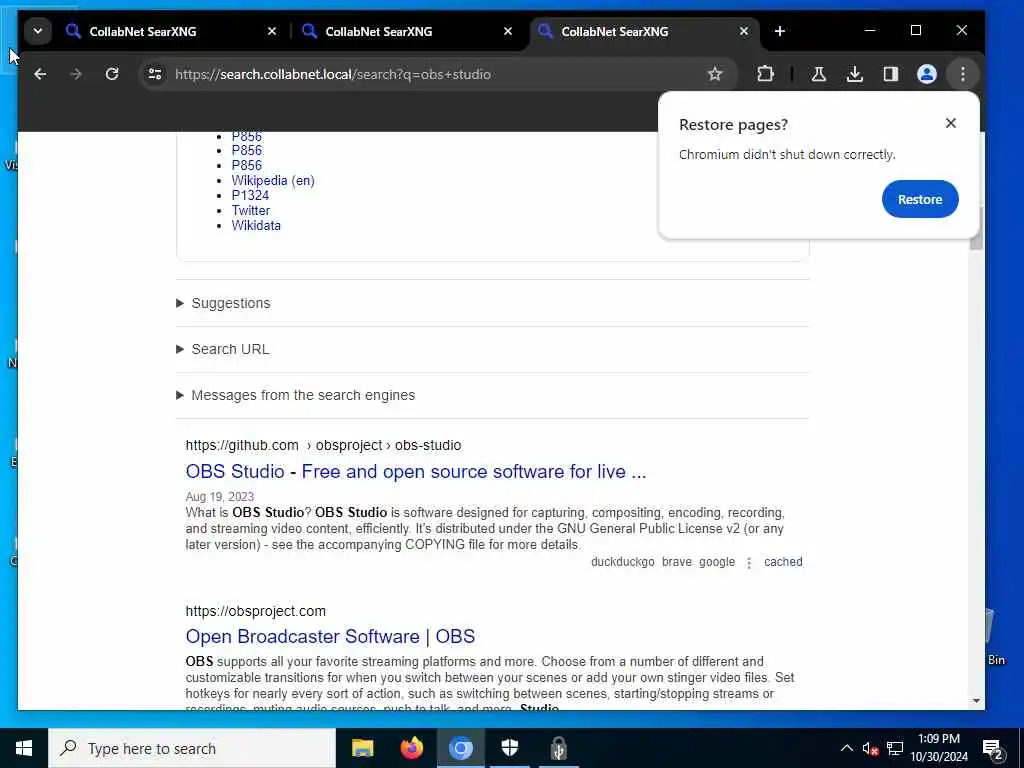Reload the current page
The image size is (1024, 768).
click(112, 74)
